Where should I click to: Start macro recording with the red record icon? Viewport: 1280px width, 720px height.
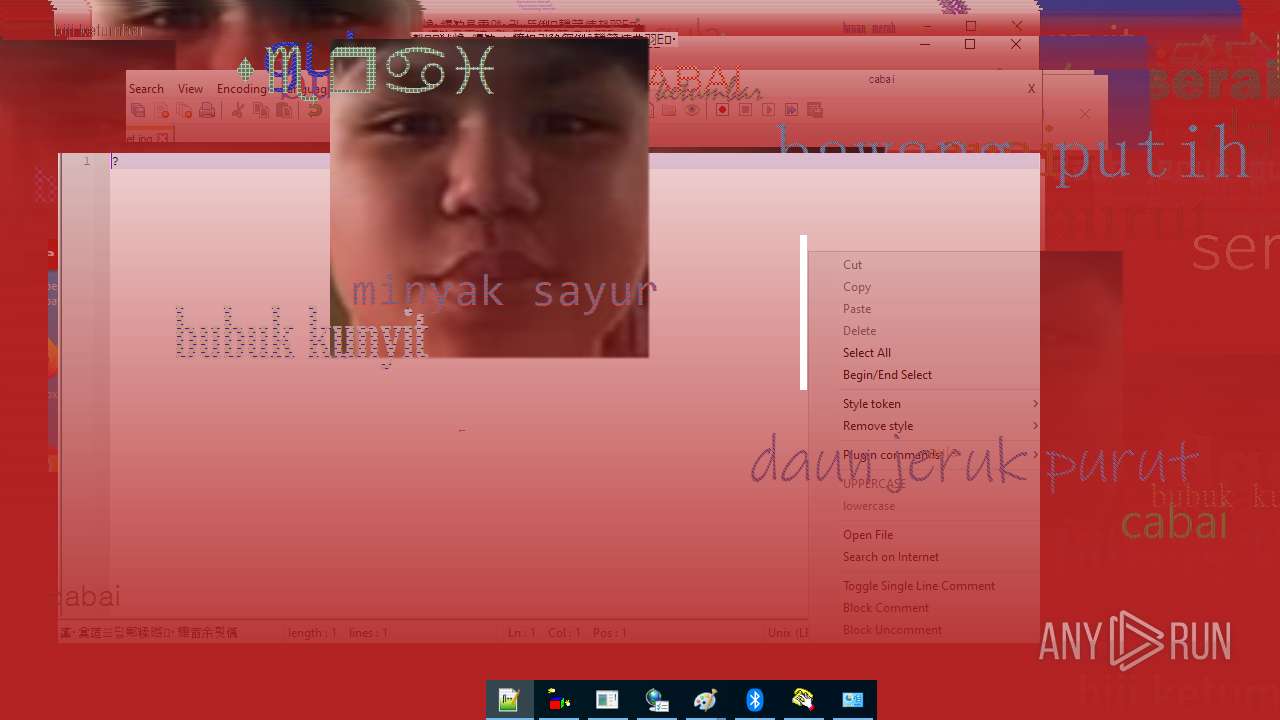[x=722, y=110]
